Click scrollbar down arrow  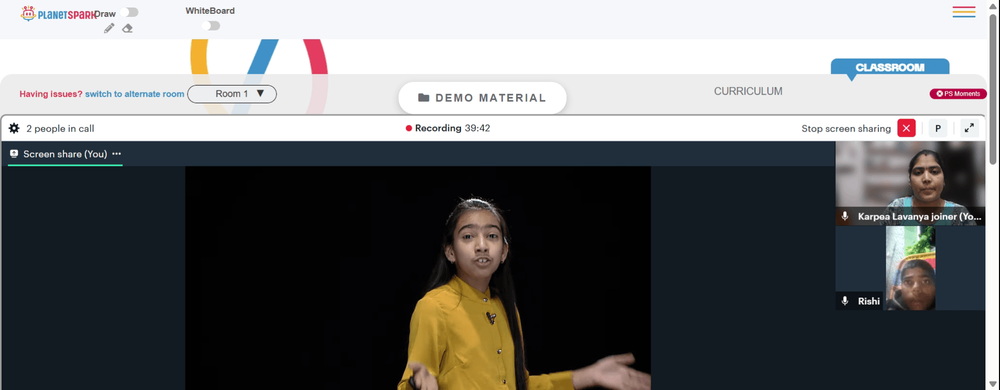click(993, 384)
